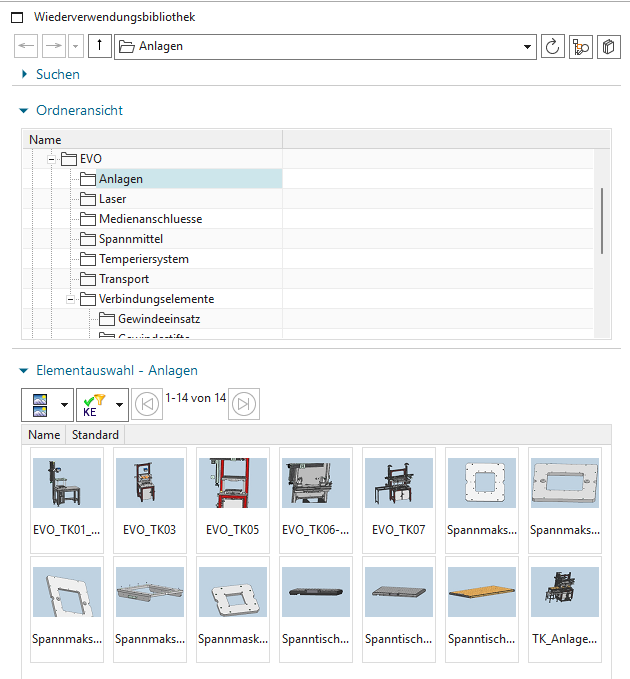This screenshot has height=679, width=630.
Task: Go to first page of element results
Action: pos(147,404)
